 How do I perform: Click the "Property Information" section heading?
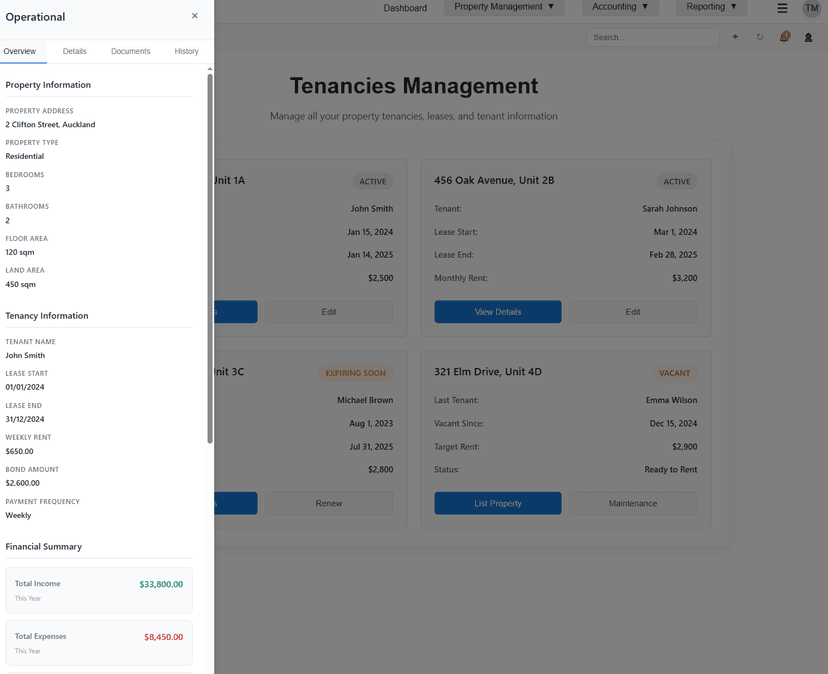[48, 85]
